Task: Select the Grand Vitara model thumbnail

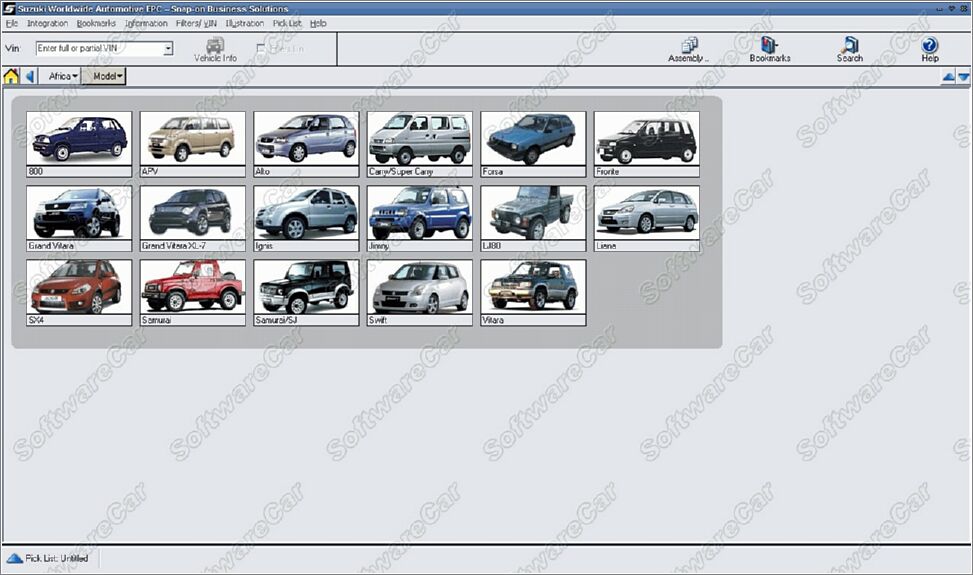Action: (x=78, y=213)
